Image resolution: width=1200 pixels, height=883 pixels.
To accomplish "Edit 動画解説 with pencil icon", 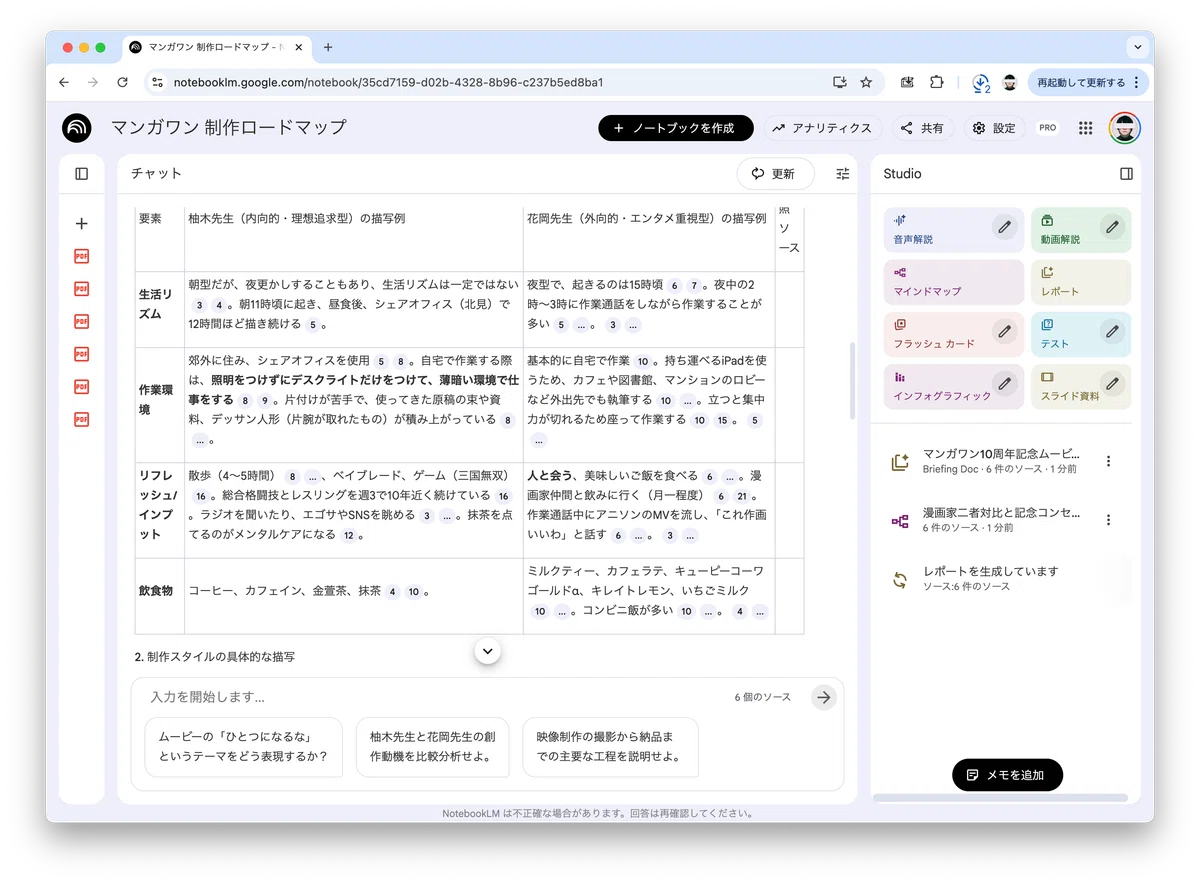I will [x=1112, y=227].
